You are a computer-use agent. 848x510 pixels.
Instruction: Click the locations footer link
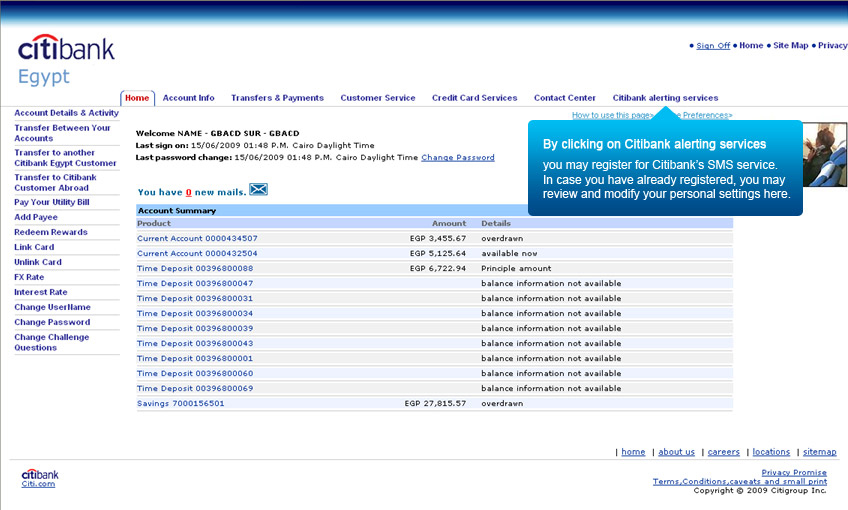pos(771,452)
